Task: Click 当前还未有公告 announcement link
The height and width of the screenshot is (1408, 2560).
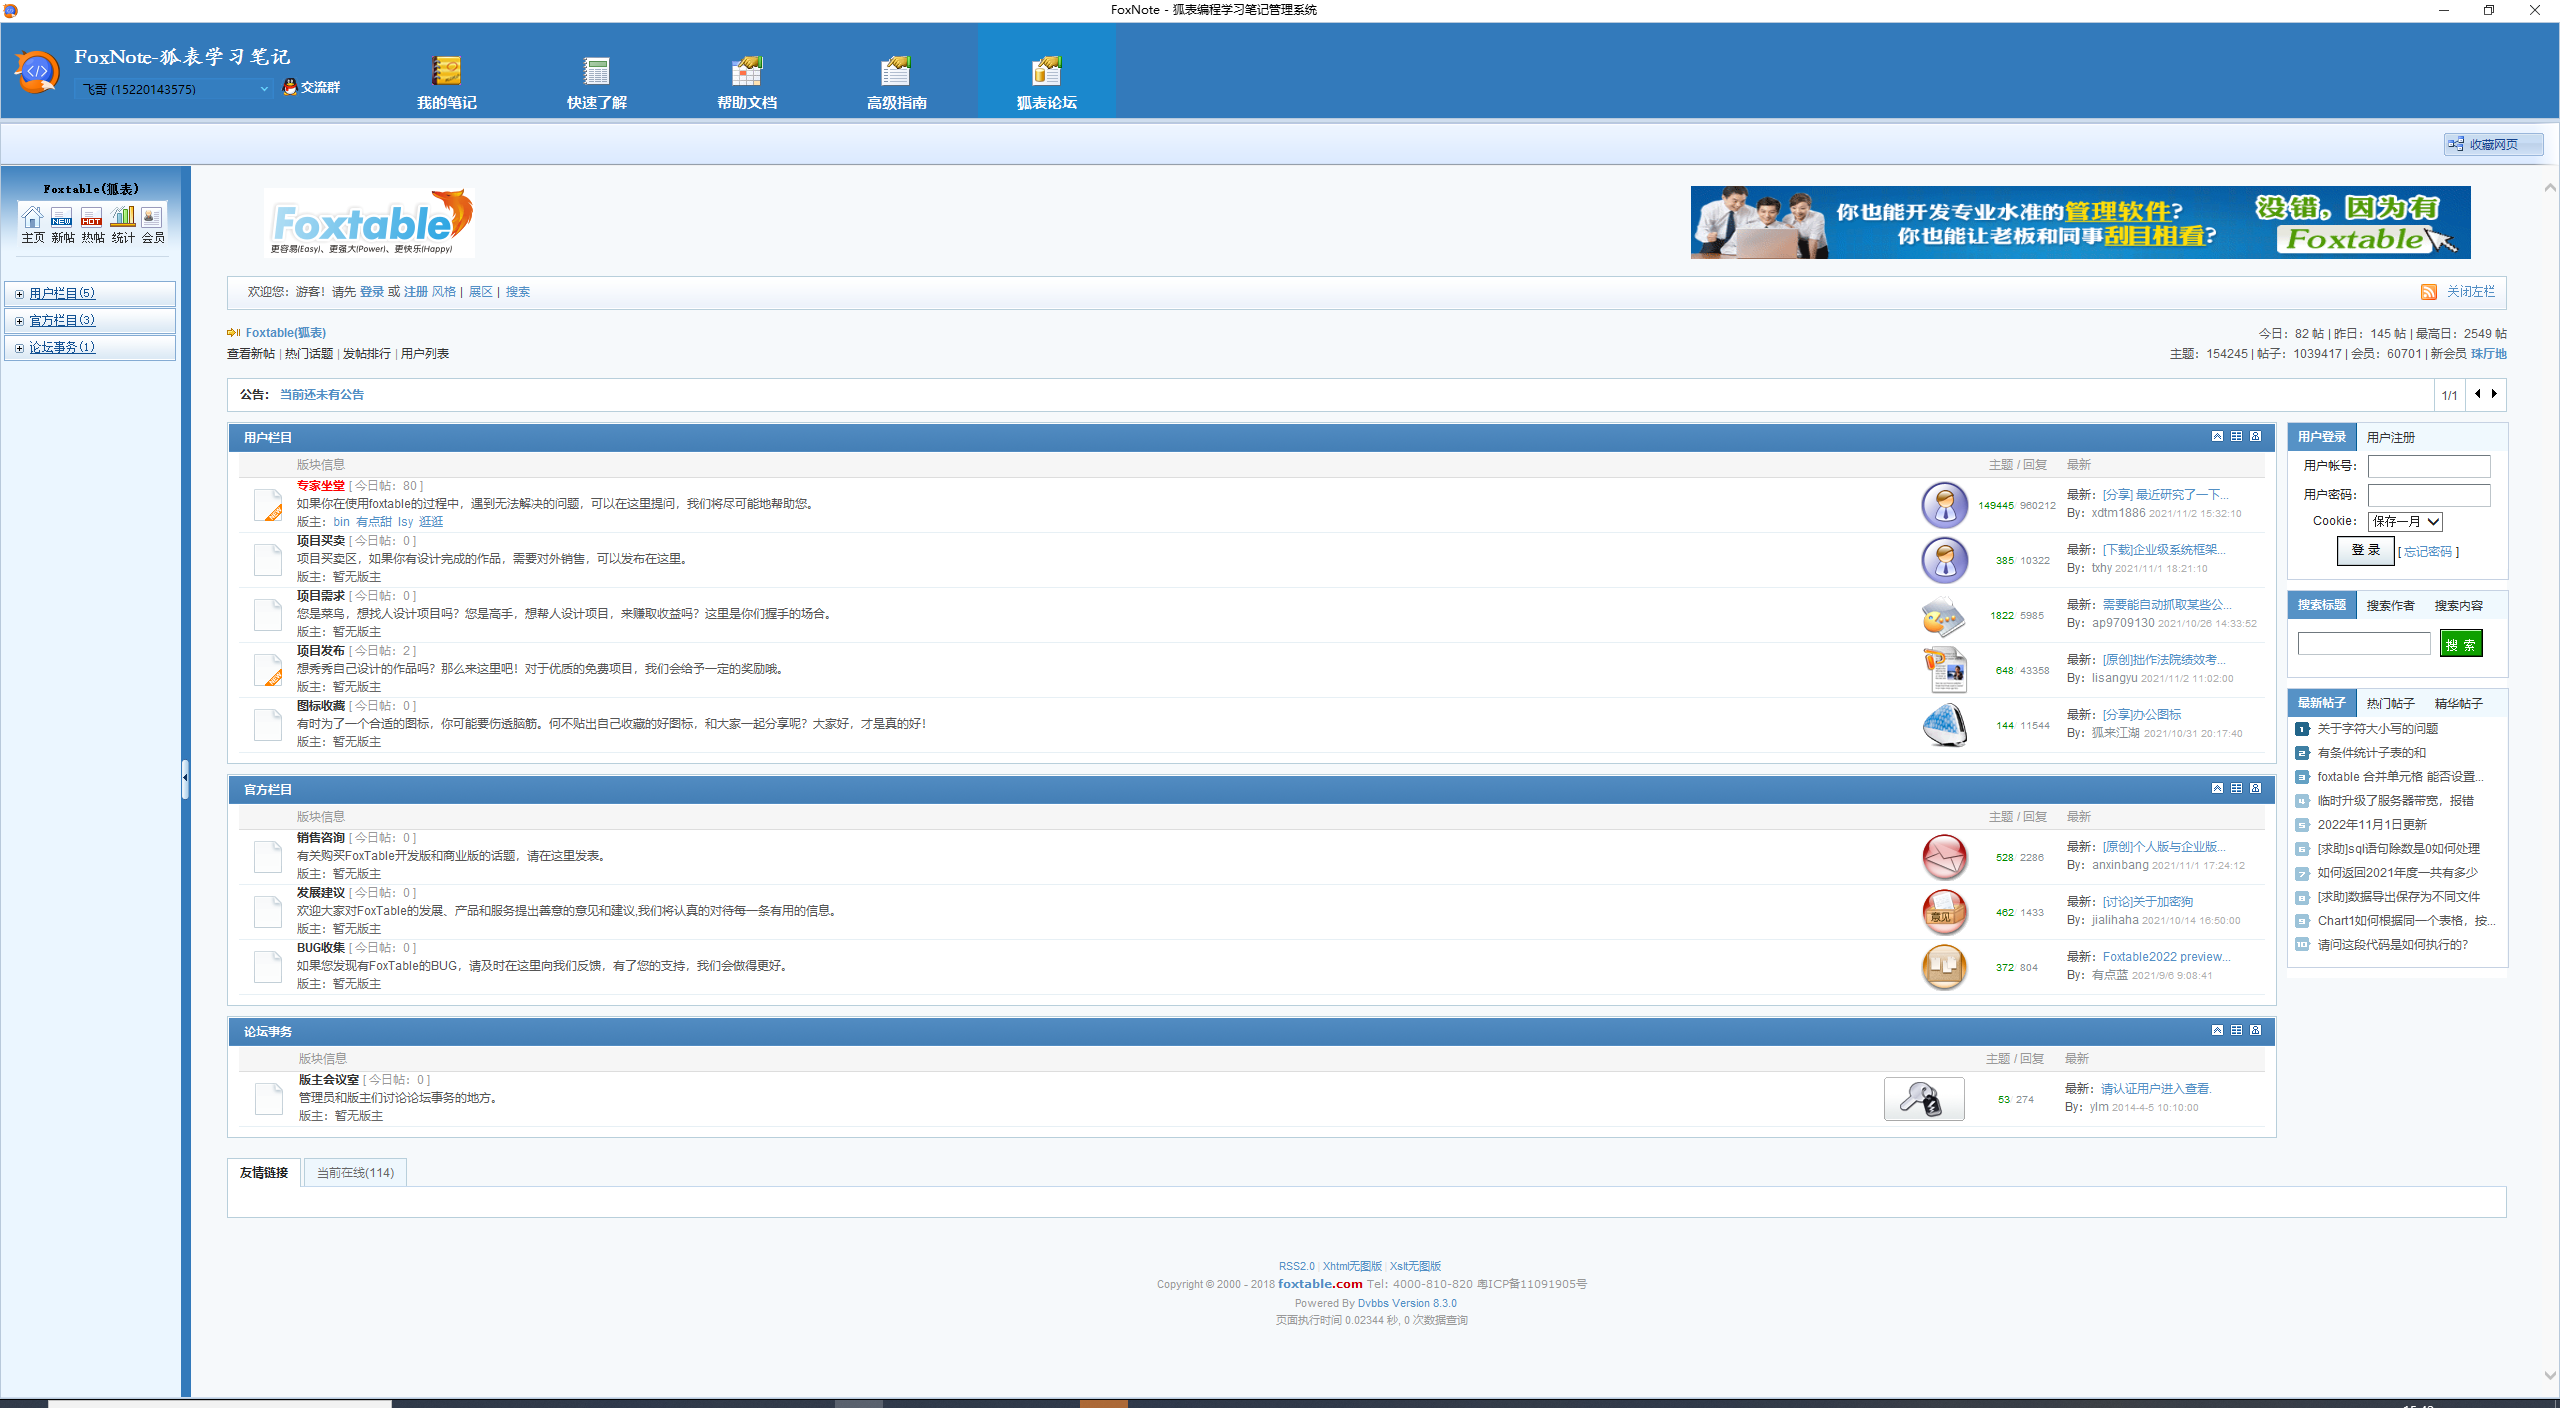Action: pos(322,395)
